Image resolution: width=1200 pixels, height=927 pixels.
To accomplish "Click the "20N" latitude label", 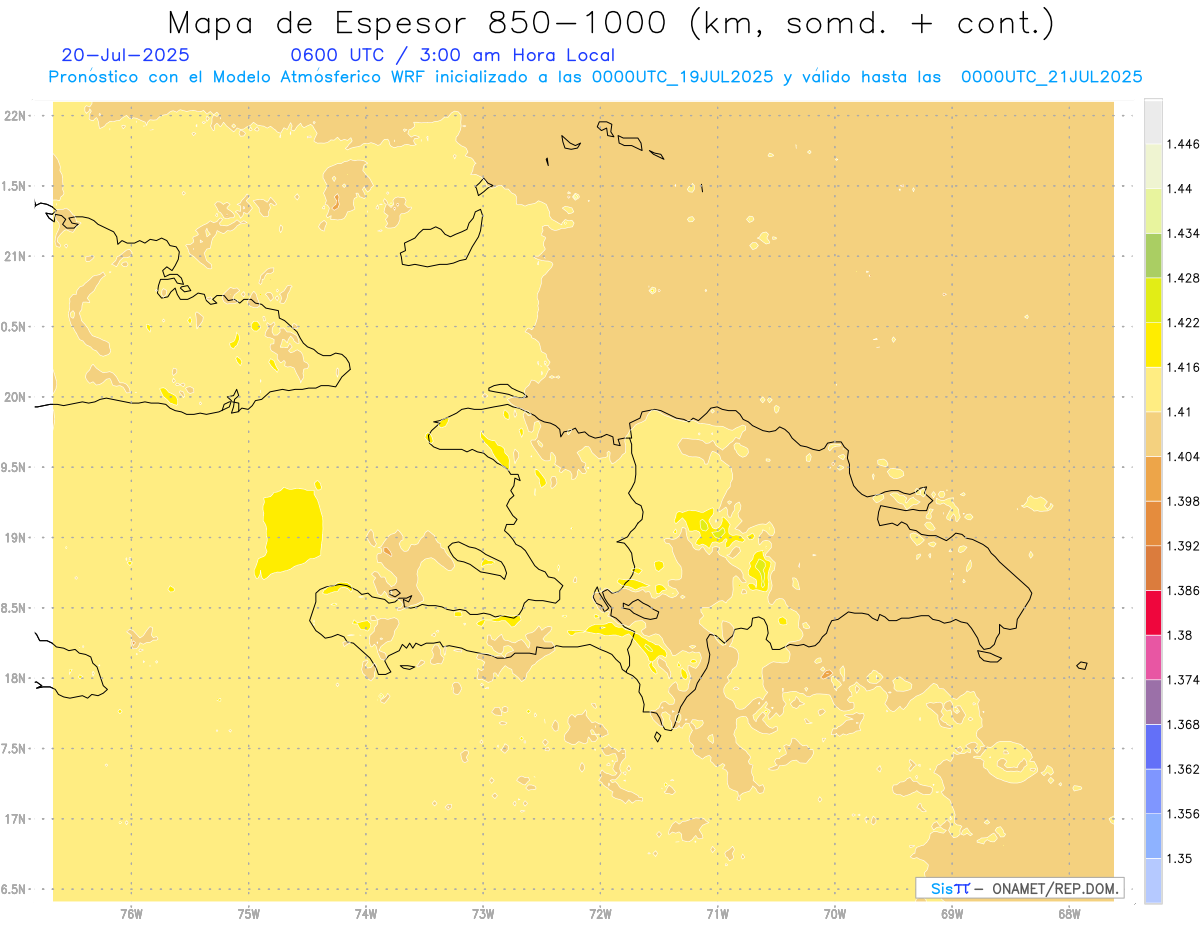I will (14, 397).
